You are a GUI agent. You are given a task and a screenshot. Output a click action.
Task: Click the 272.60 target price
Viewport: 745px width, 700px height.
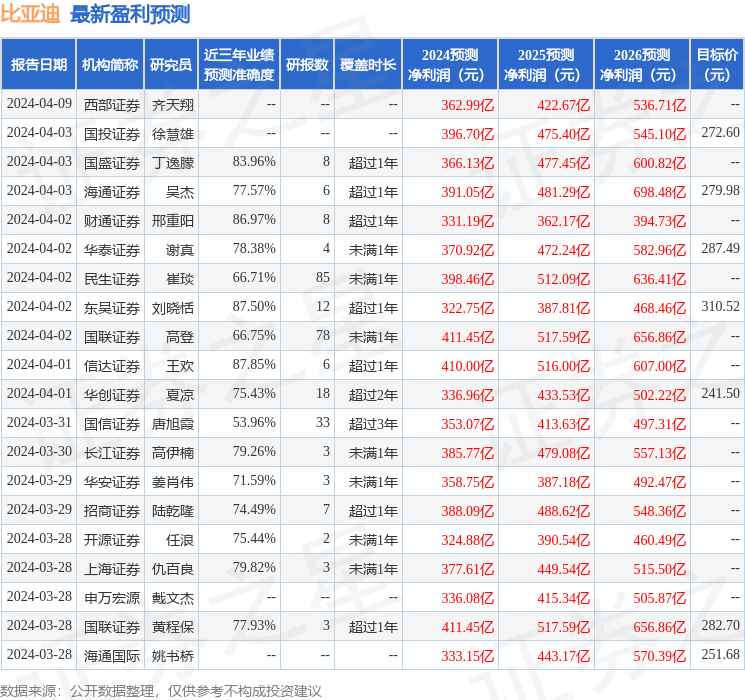point(721,133)
